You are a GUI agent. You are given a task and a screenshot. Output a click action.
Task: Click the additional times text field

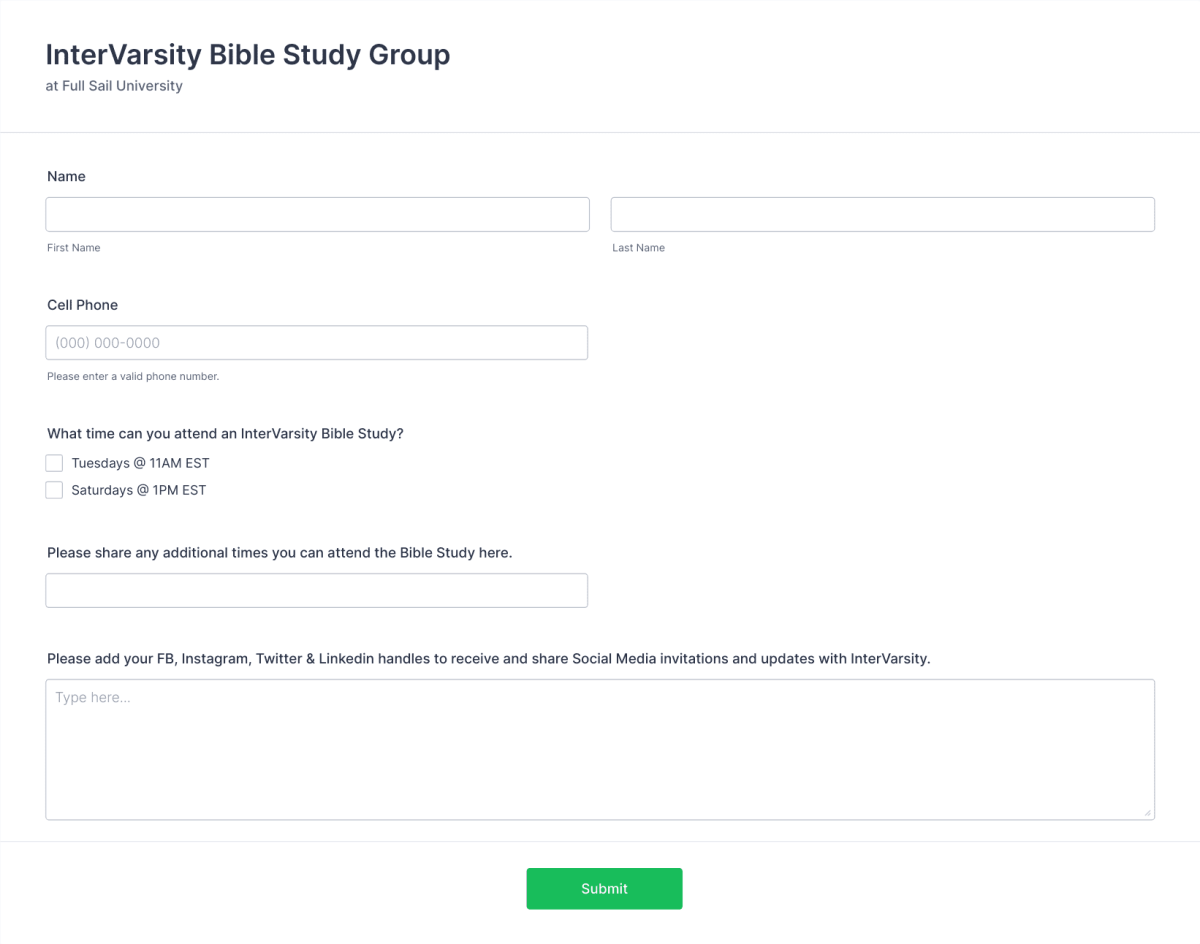tap(317, 590)
